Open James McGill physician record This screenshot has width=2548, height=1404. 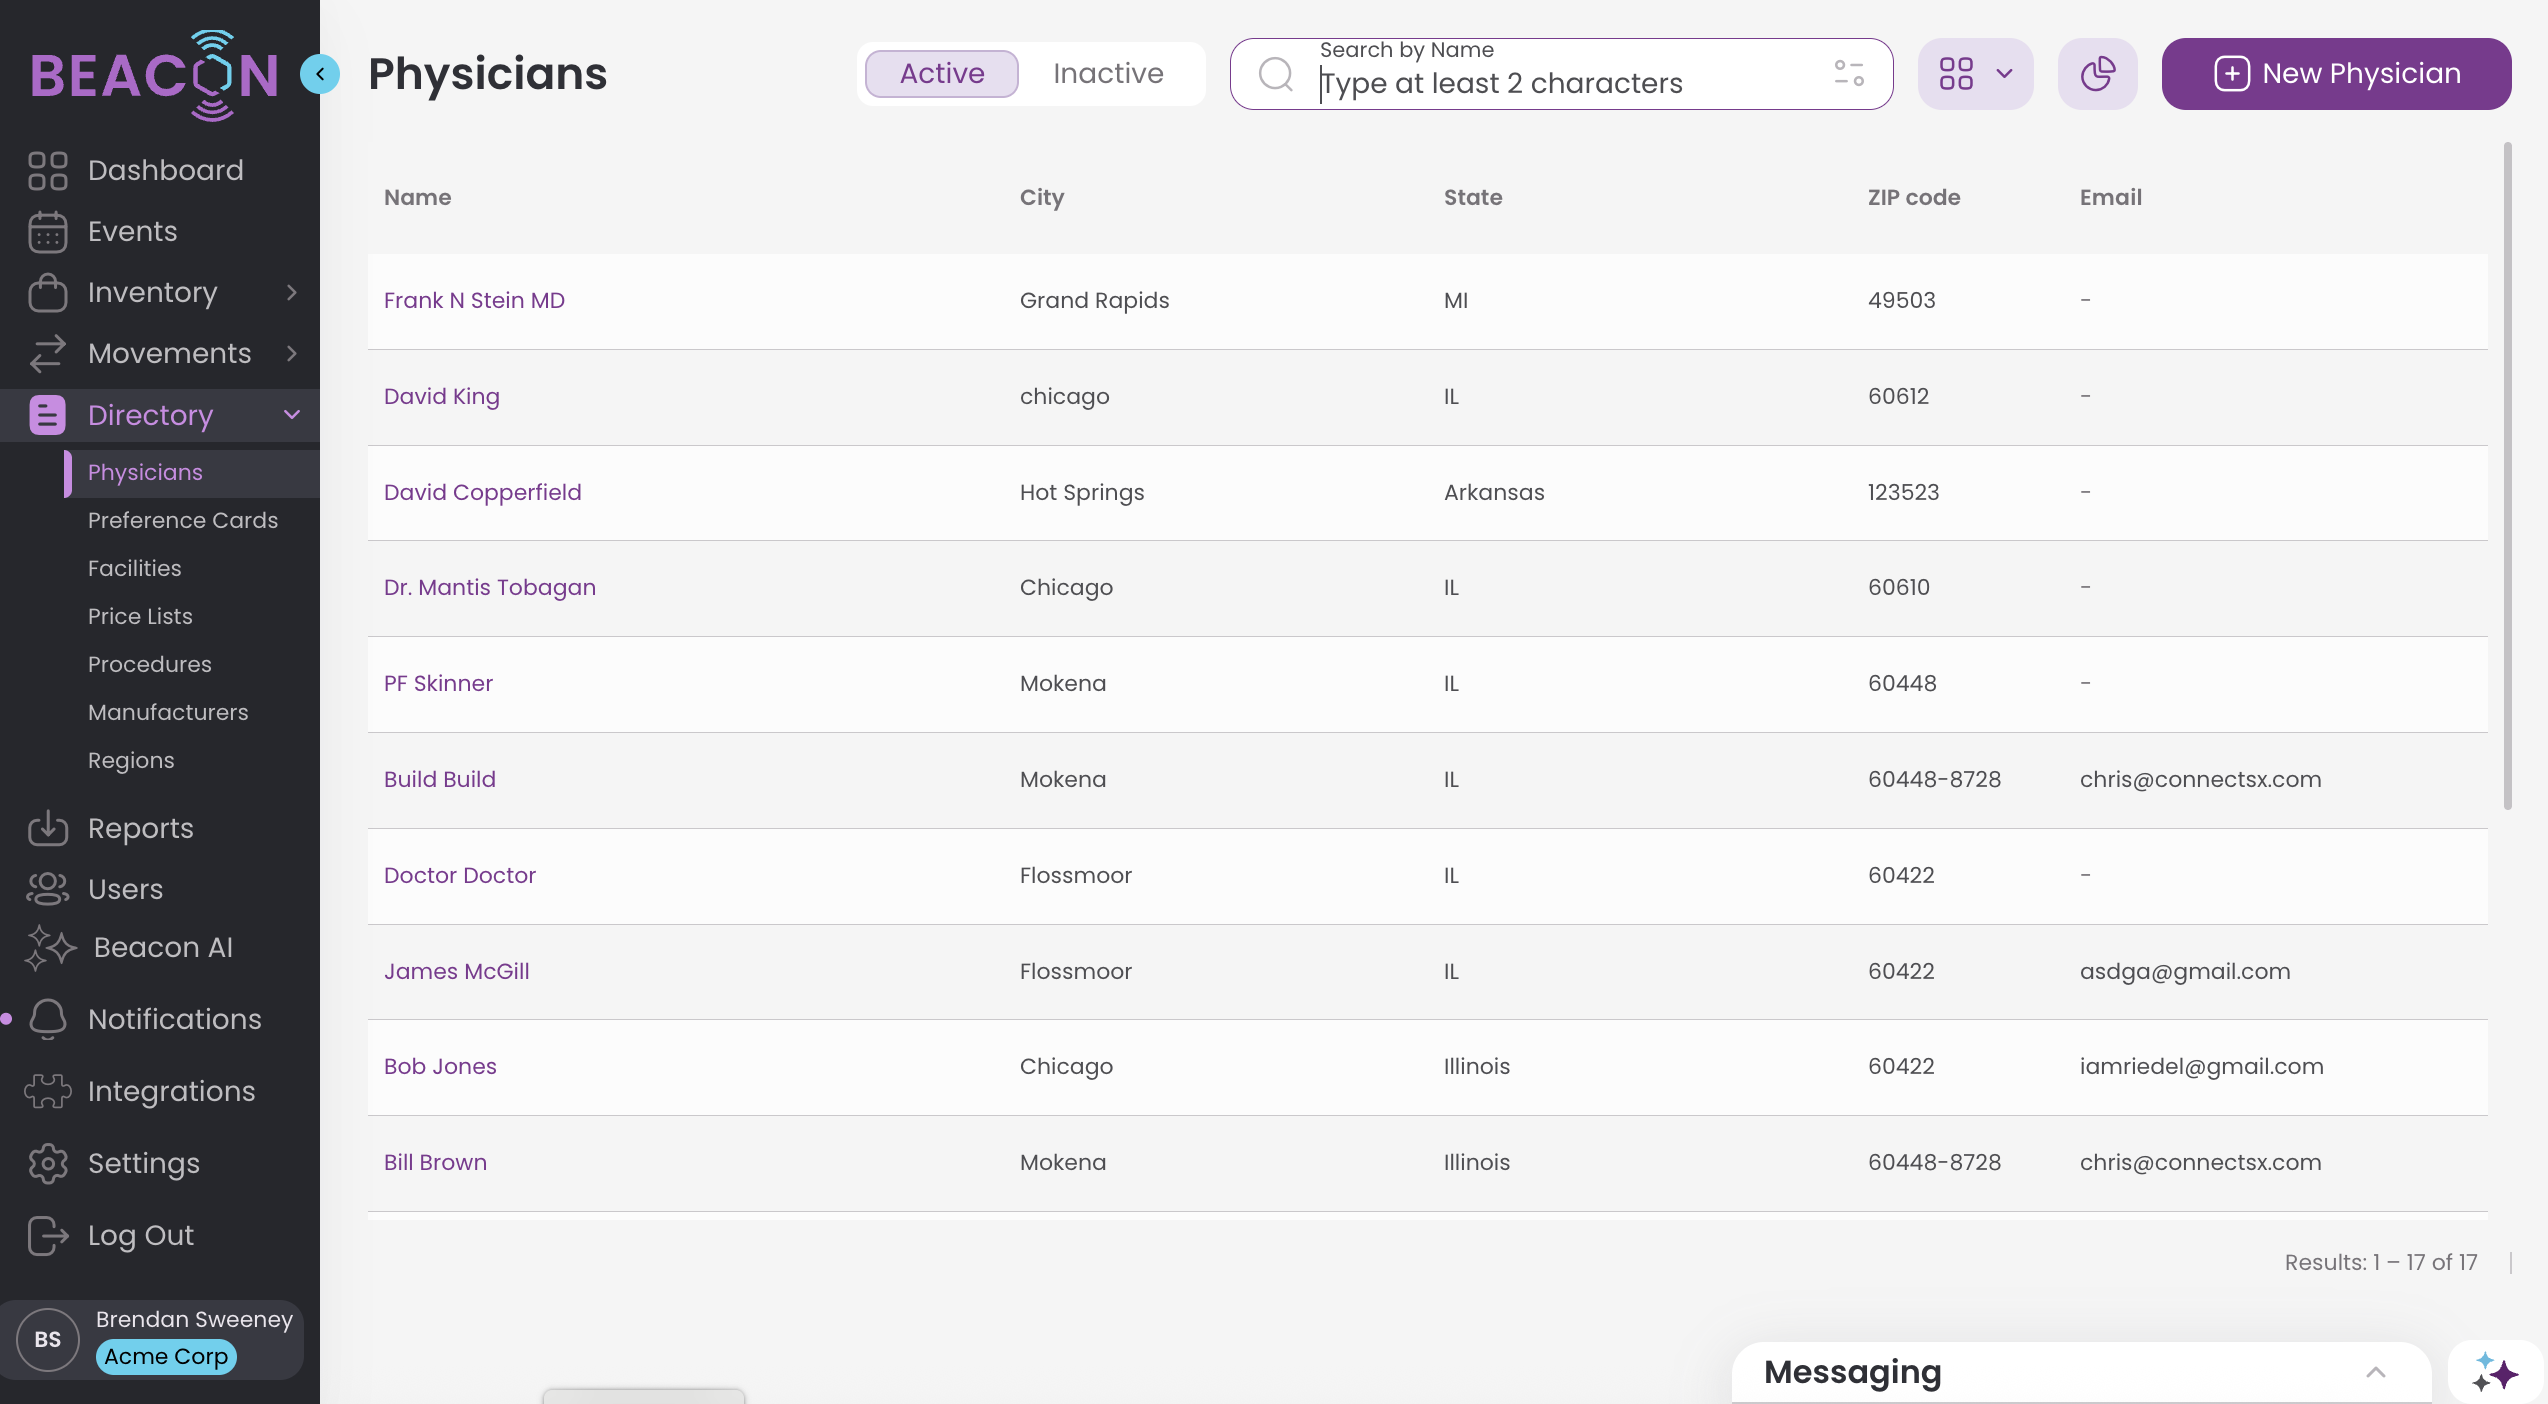(457, 972)
